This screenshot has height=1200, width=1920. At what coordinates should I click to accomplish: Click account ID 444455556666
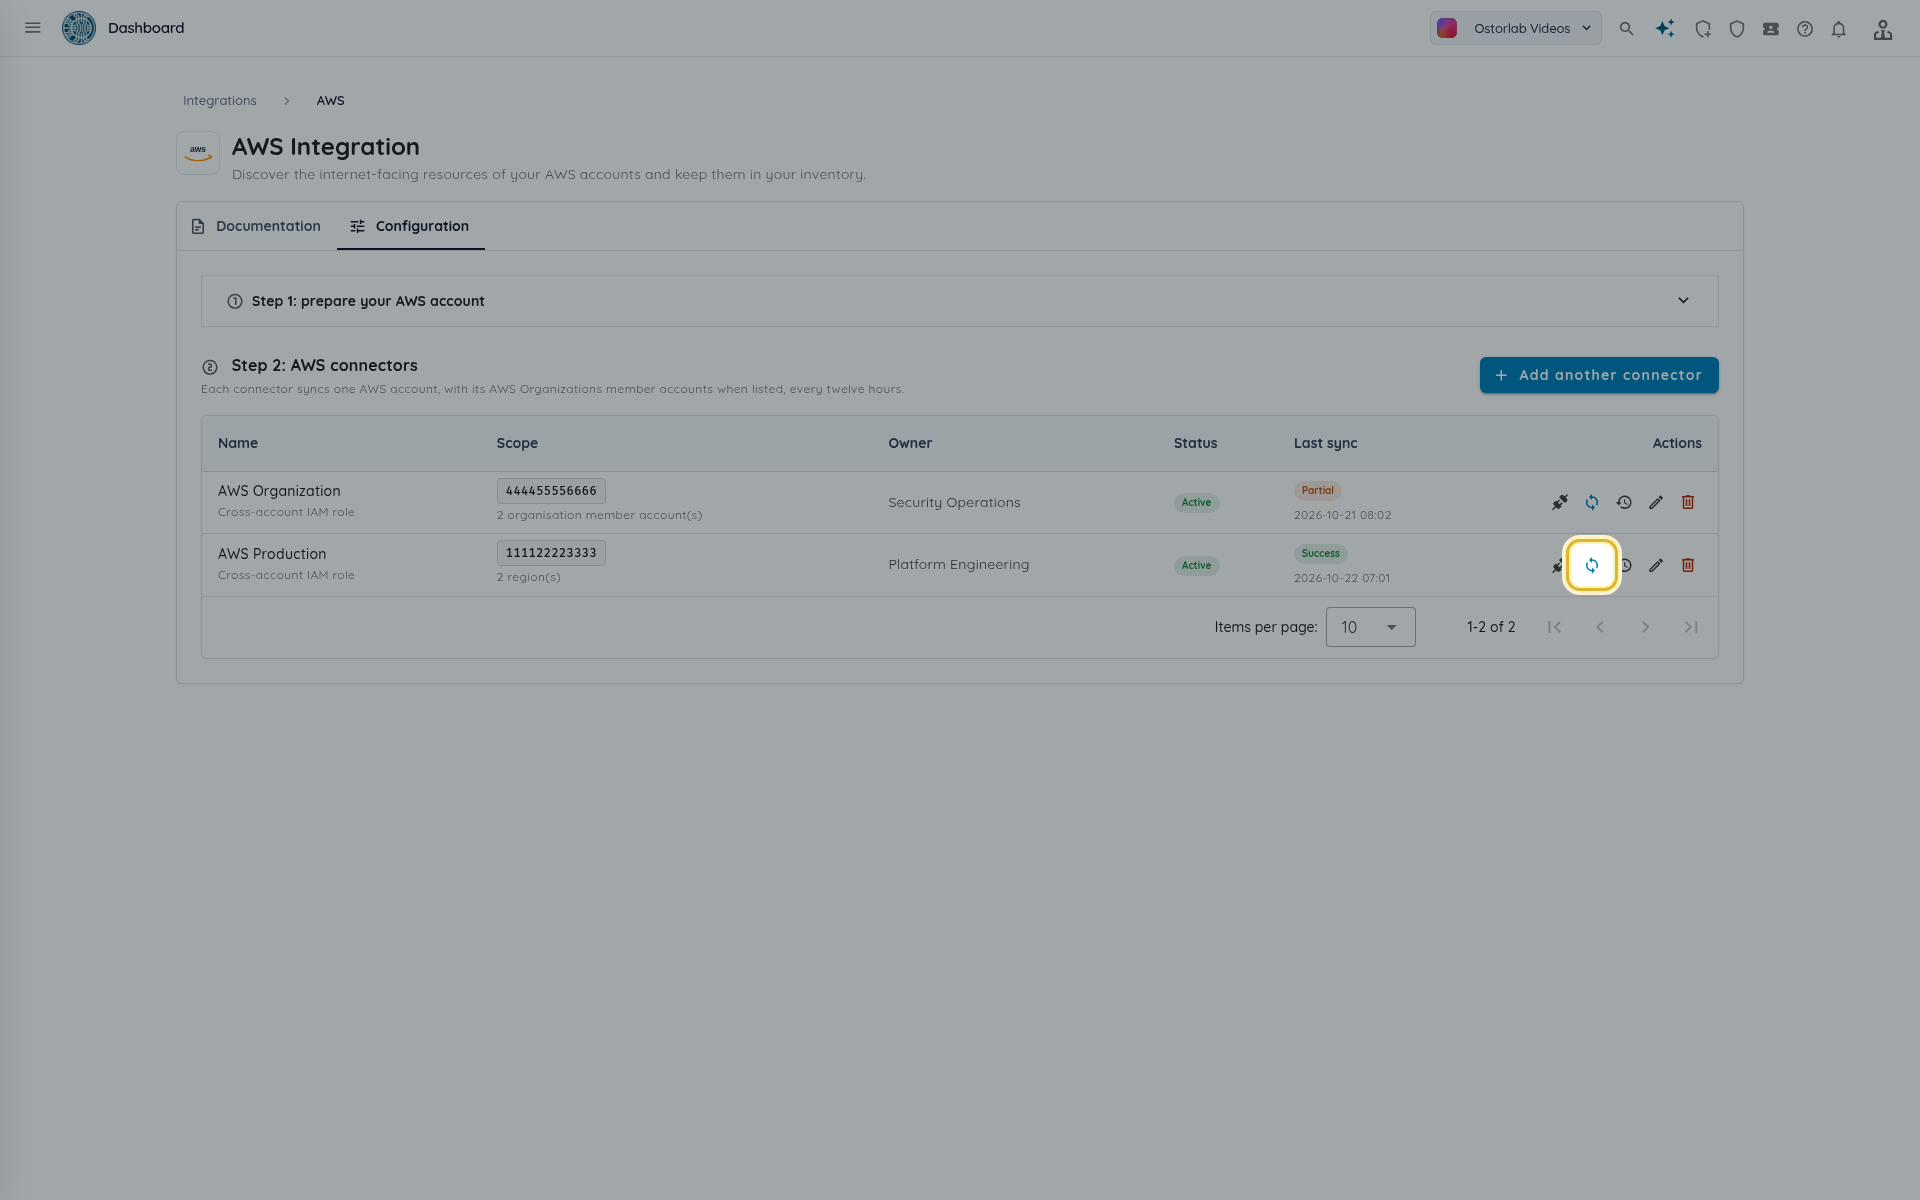[551, 491]
